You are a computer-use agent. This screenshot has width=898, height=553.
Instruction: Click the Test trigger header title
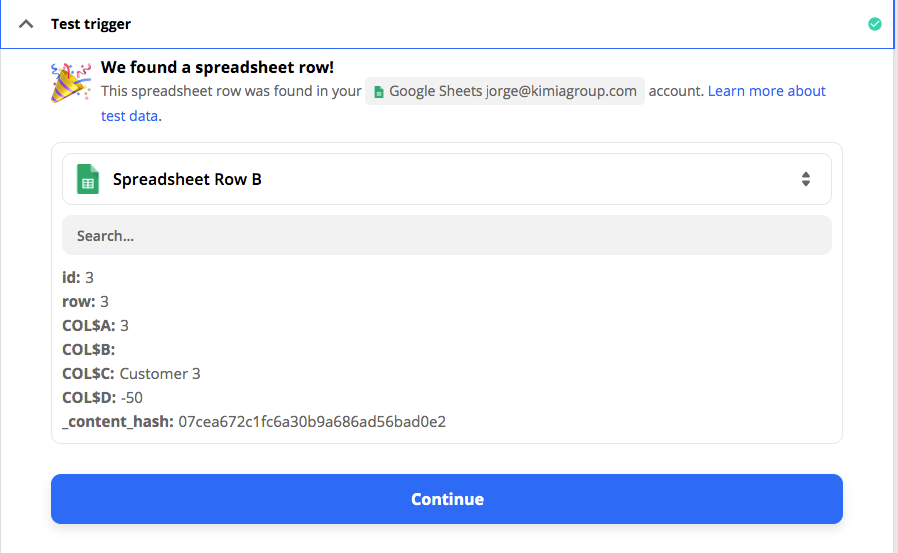(90, 24)
